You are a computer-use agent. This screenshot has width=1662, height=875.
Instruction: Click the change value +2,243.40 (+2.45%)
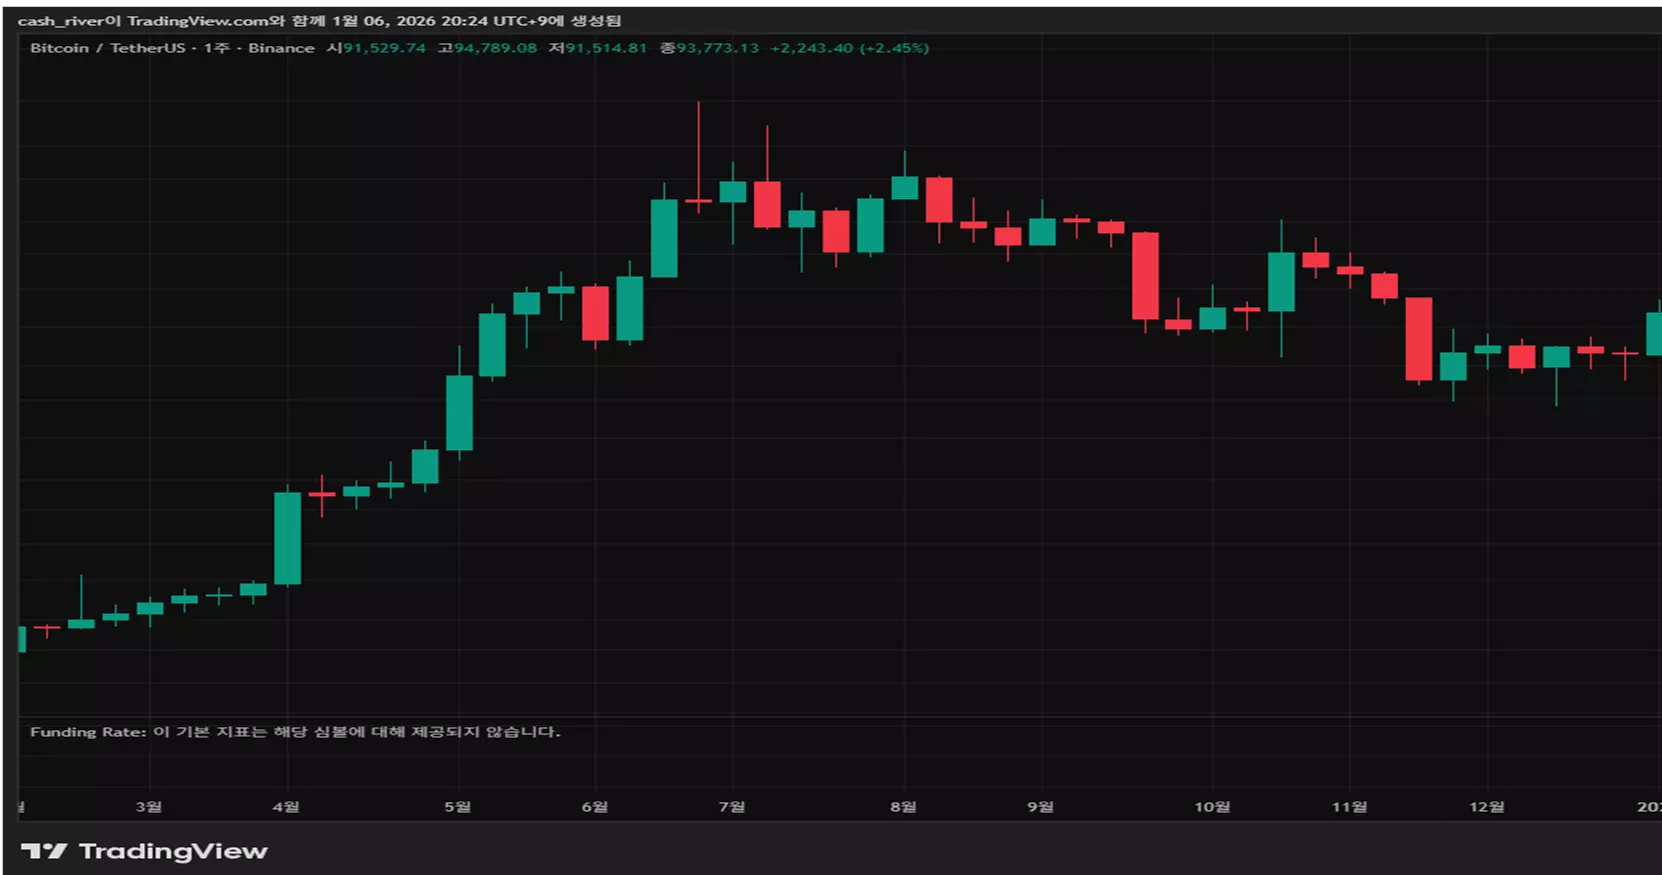point(849,48)
